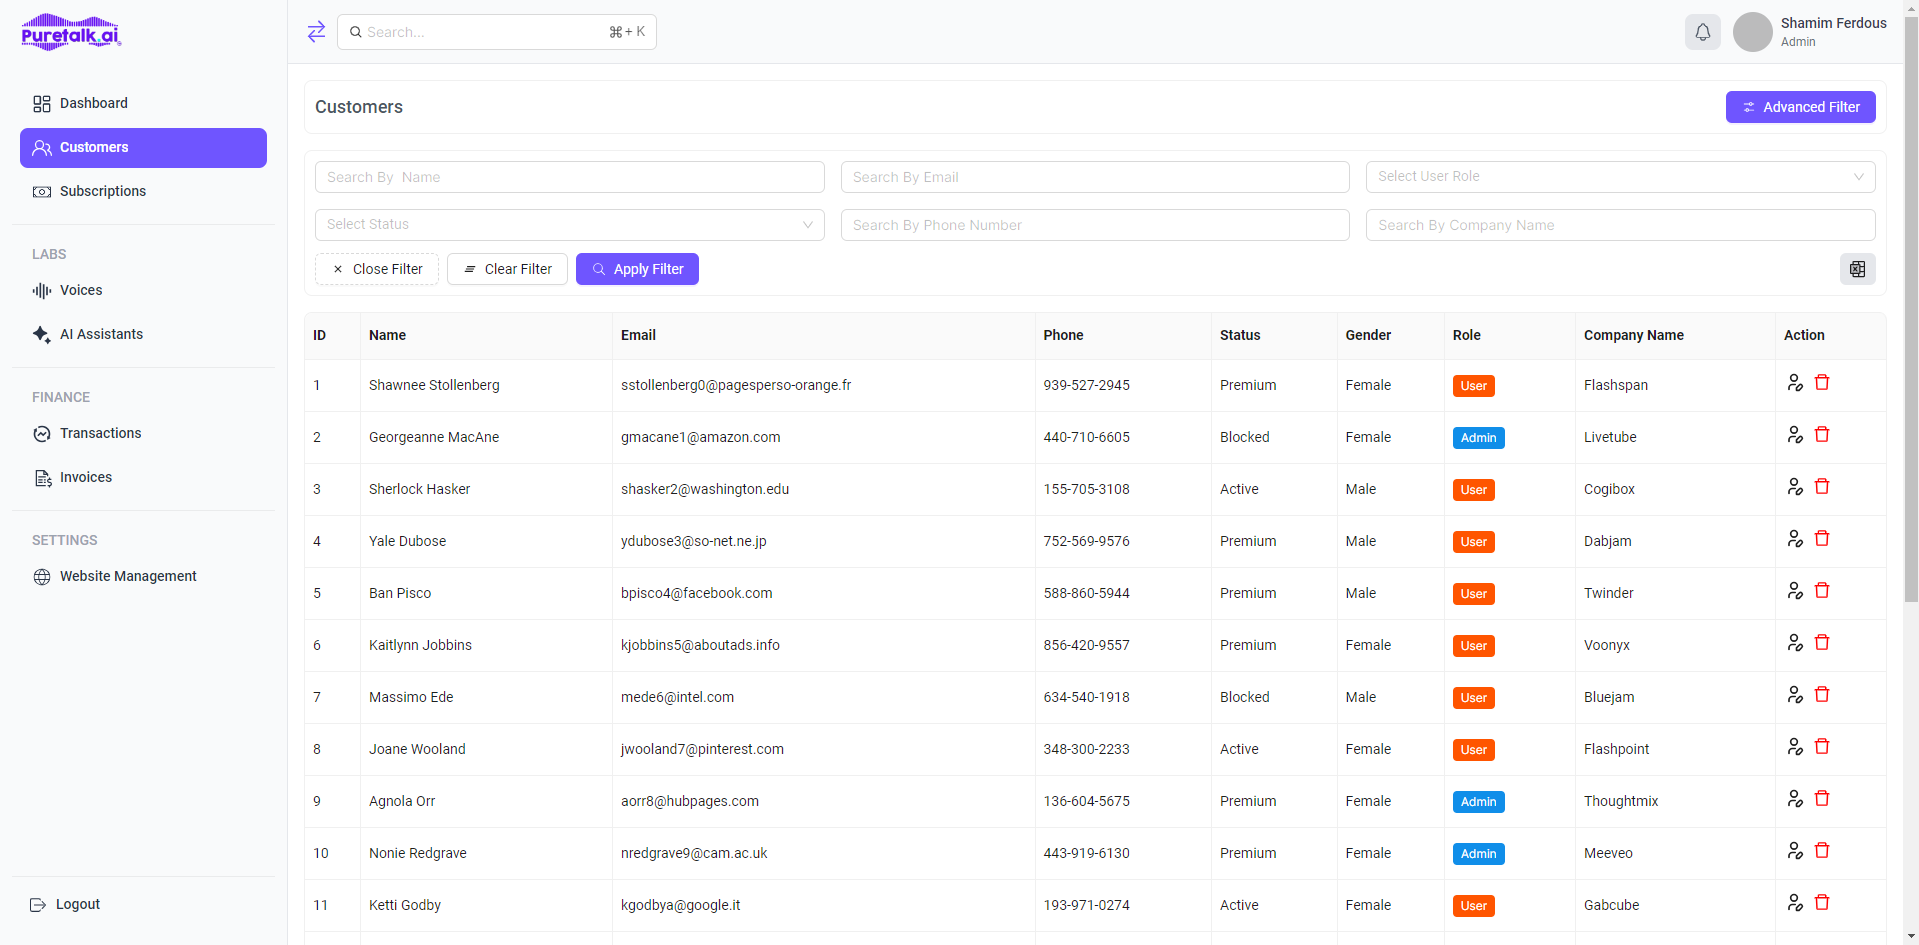The width and height of the screenshot is (1919, 945).
Task: Click the Search By Email input field
Action: click(x=1094, y=176)
